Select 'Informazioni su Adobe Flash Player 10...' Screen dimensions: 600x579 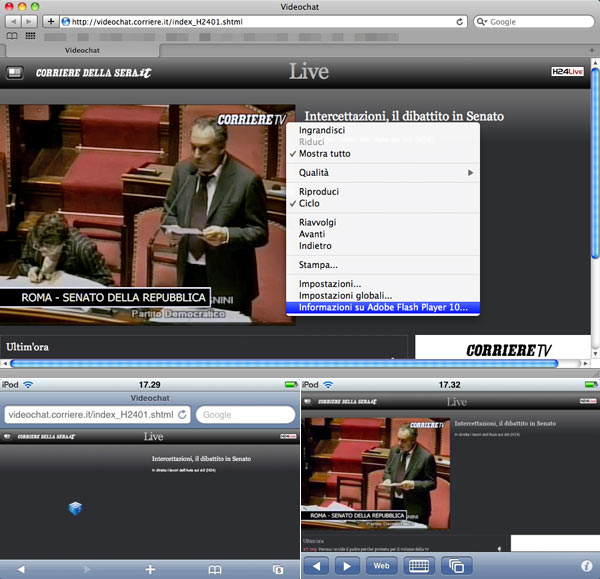click(x=383, y=308)
